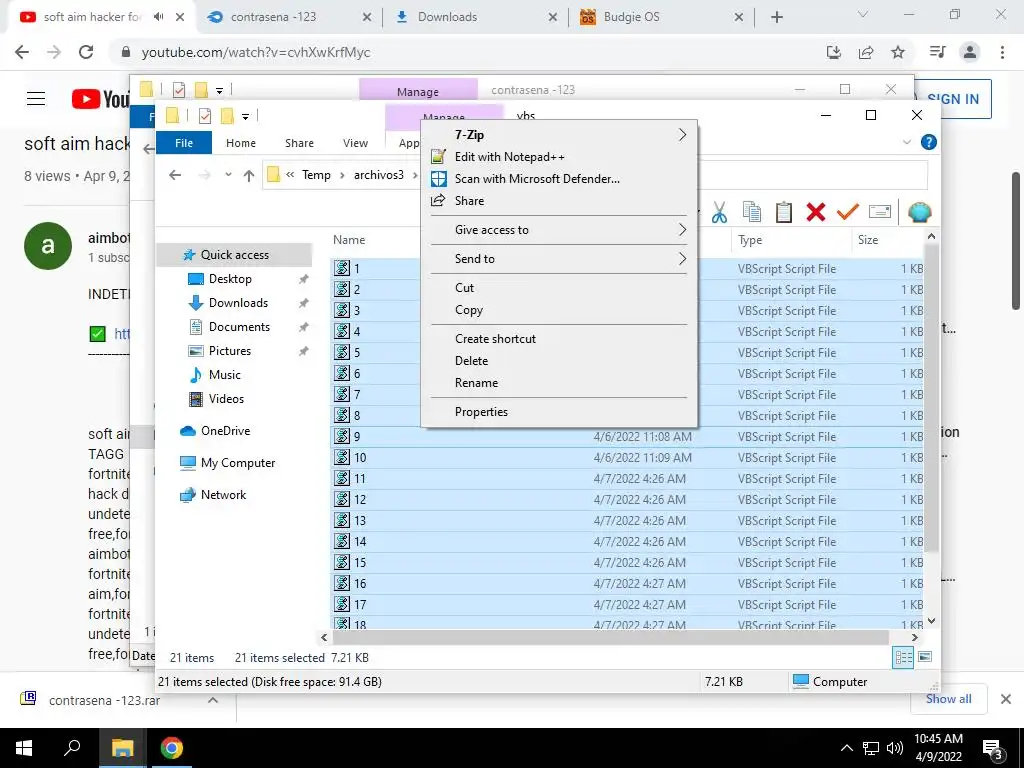
Task: Select Create shortcut in context menu
Action: [495, 339]
